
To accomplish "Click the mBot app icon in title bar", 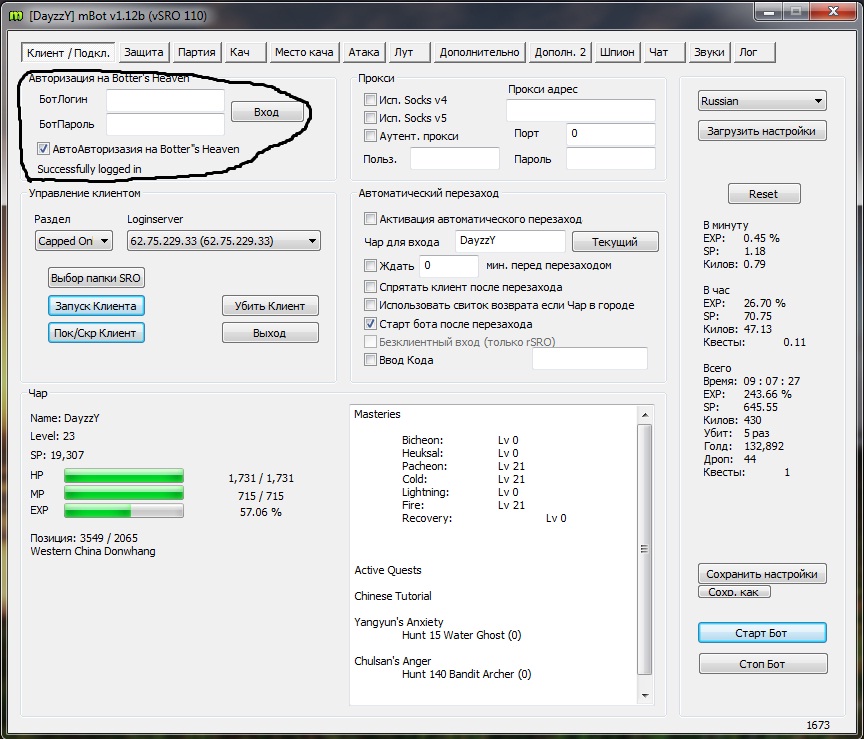I will 15,13.
